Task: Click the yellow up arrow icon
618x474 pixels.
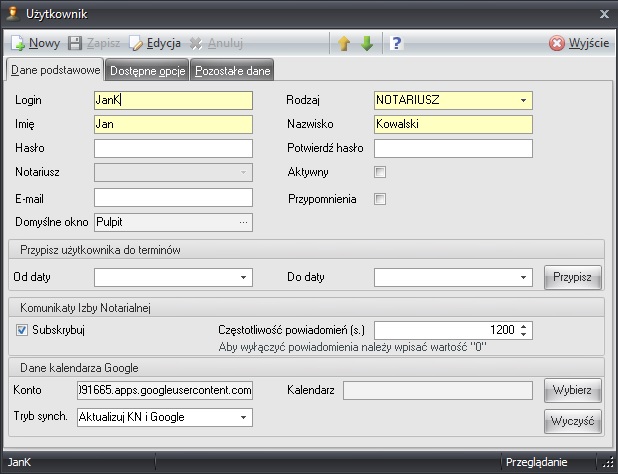Action: click(x=343, y=44)
